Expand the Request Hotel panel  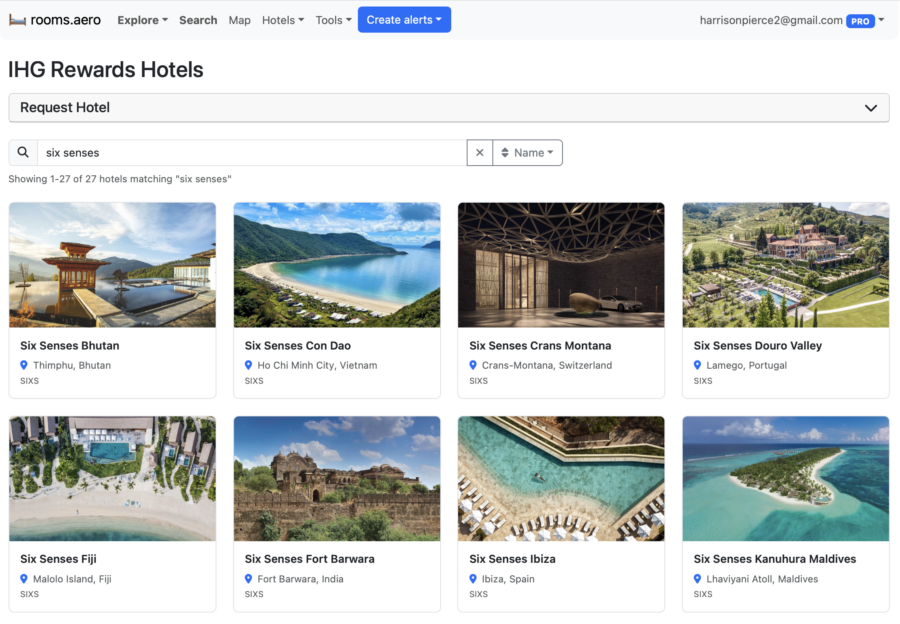pos(449,108)
